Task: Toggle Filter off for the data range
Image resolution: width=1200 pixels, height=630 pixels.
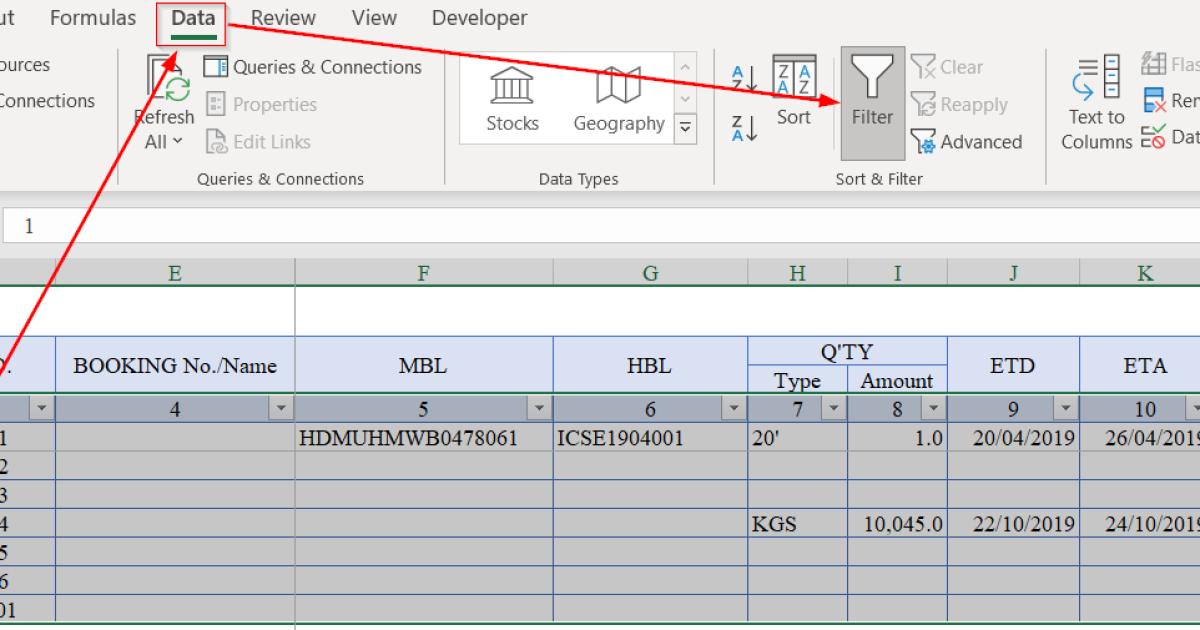Action: tap(871, 100)
